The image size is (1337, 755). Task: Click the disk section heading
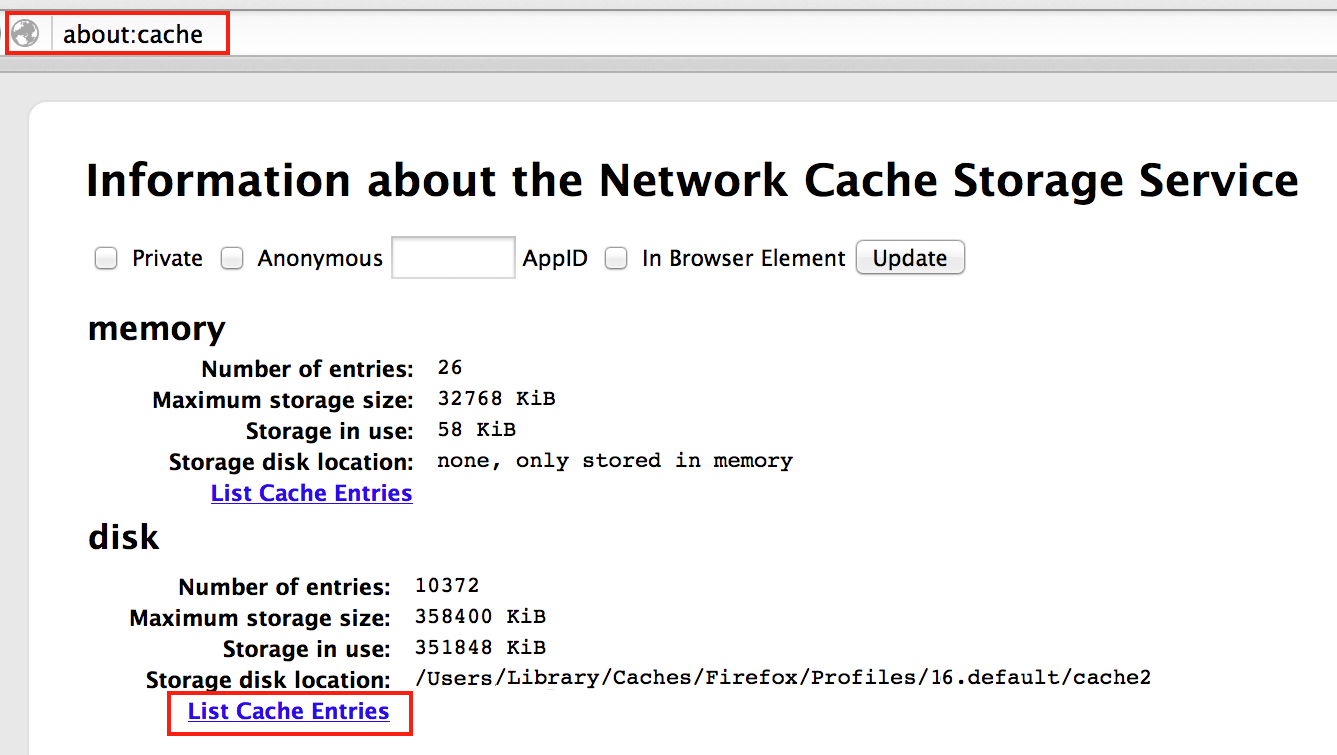122,536
